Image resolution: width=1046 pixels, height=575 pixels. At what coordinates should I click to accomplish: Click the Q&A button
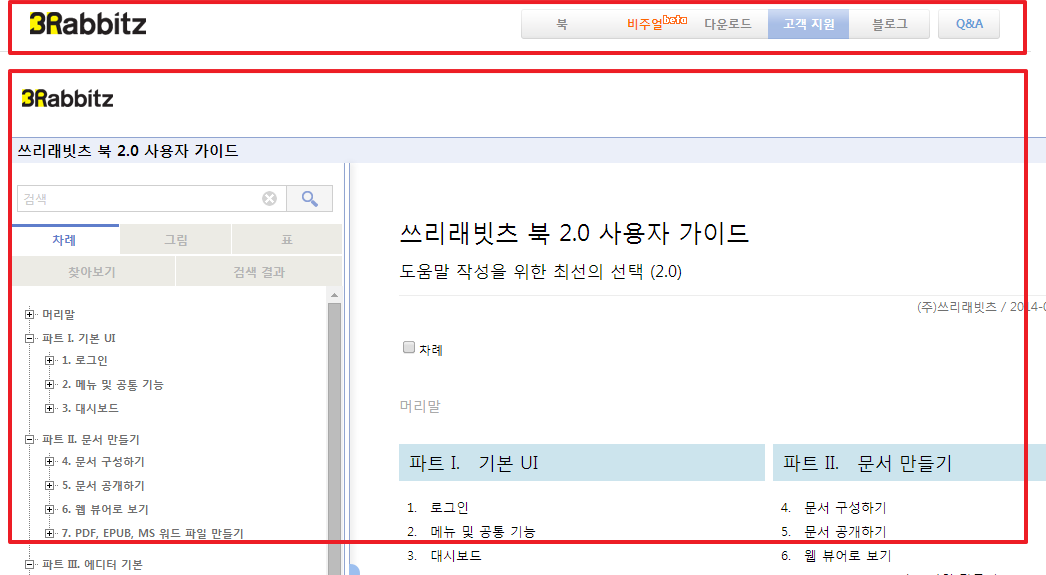point(969,24)
